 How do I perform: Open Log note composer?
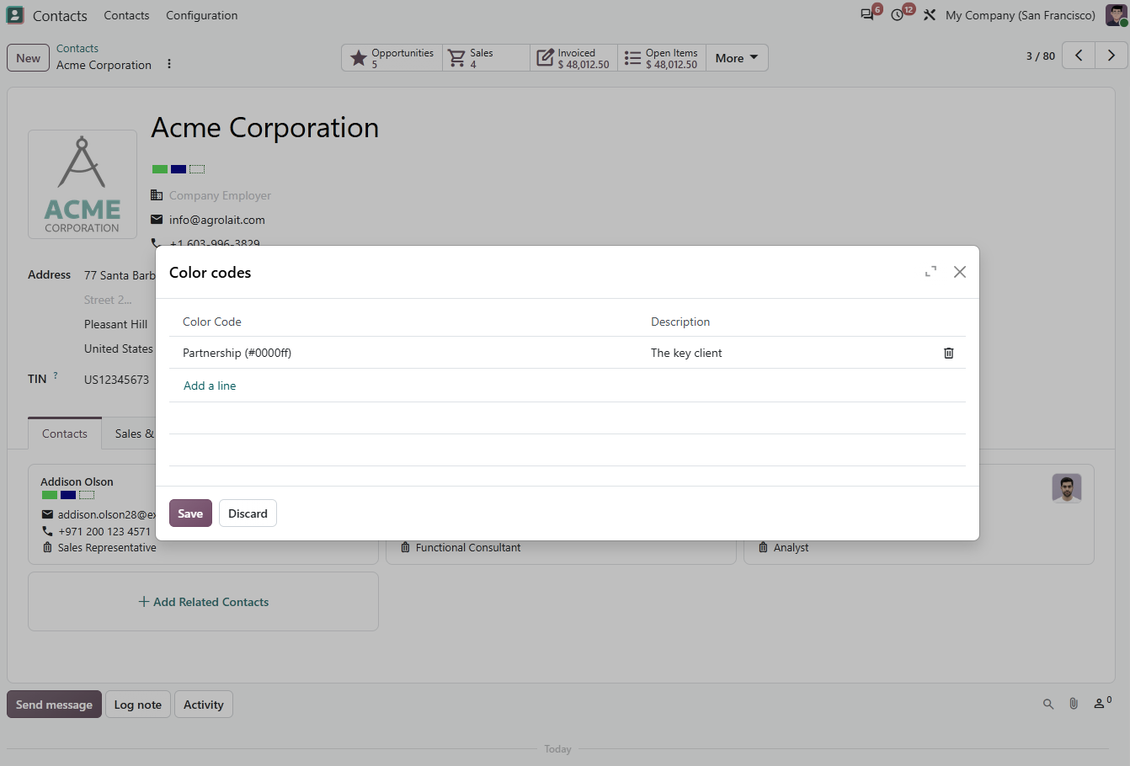point(138,704)
